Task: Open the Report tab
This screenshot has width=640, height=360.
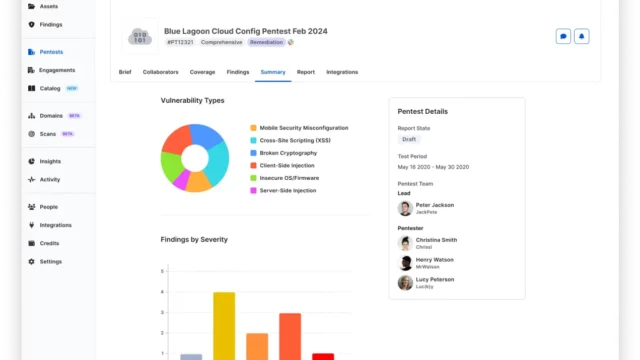Action: tap(306, 72)
